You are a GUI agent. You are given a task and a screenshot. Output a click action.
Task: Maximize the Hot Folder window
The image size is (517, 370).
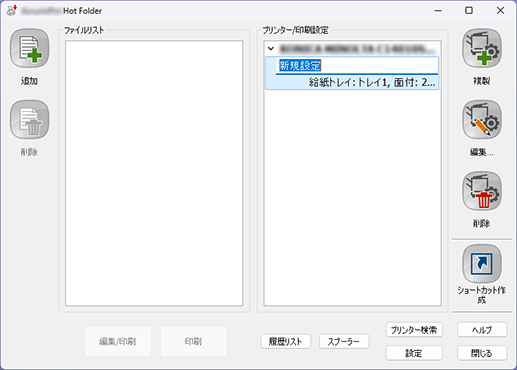(x=469, y=11)
